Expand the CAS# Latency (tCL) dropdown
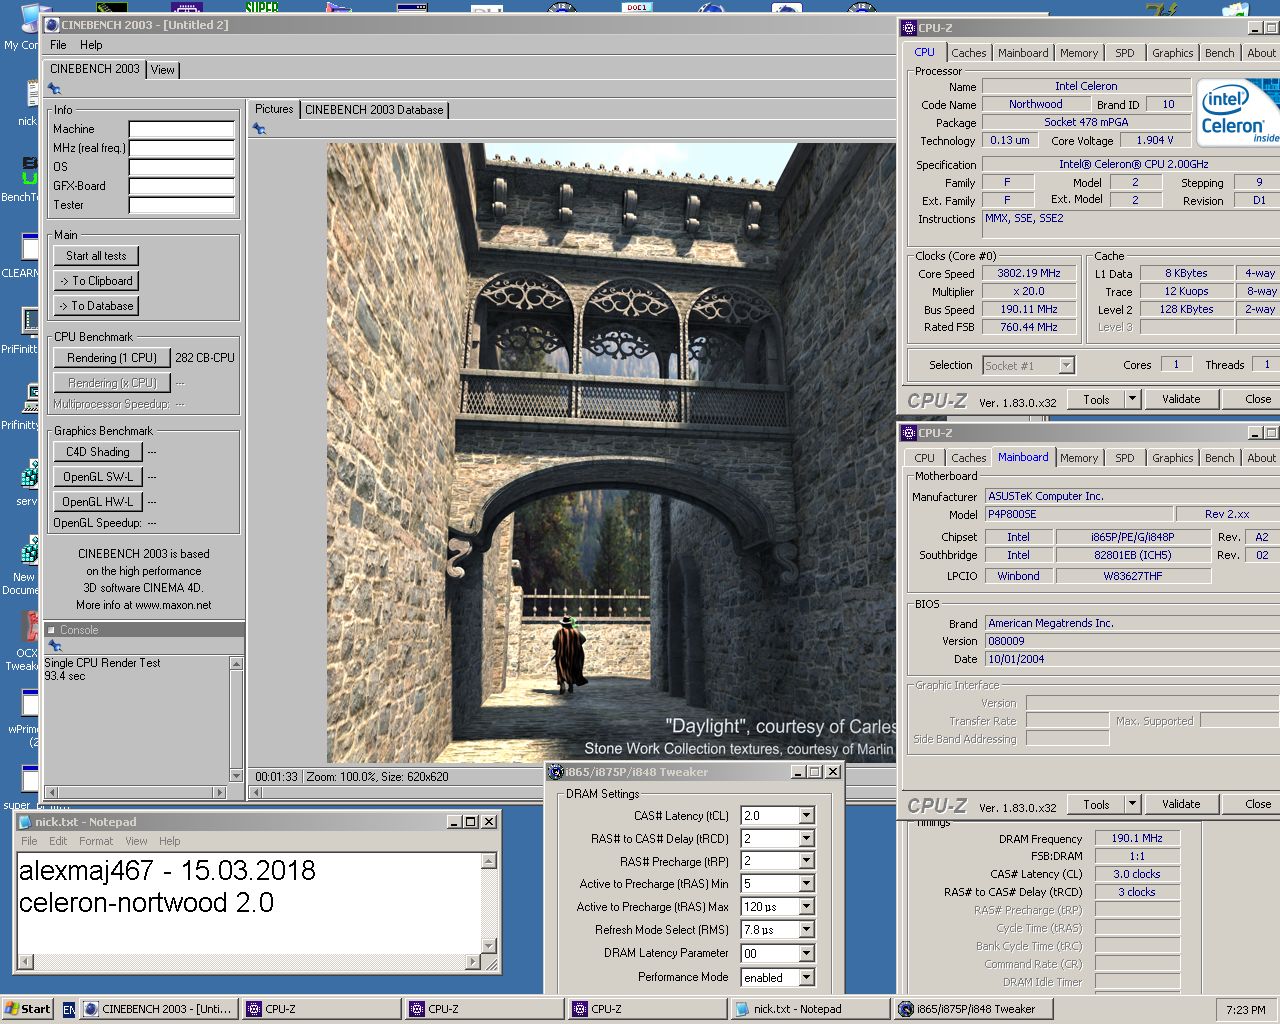 click(806, 816)
